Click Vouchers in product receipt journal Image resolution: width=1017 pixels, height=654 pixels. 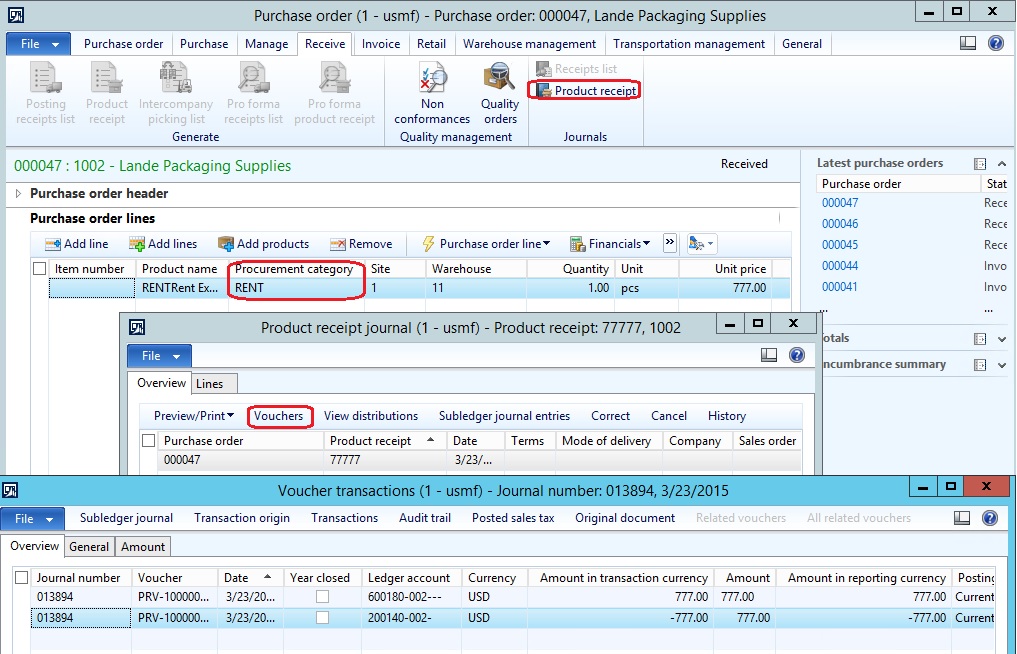click(x=278, y=416)
